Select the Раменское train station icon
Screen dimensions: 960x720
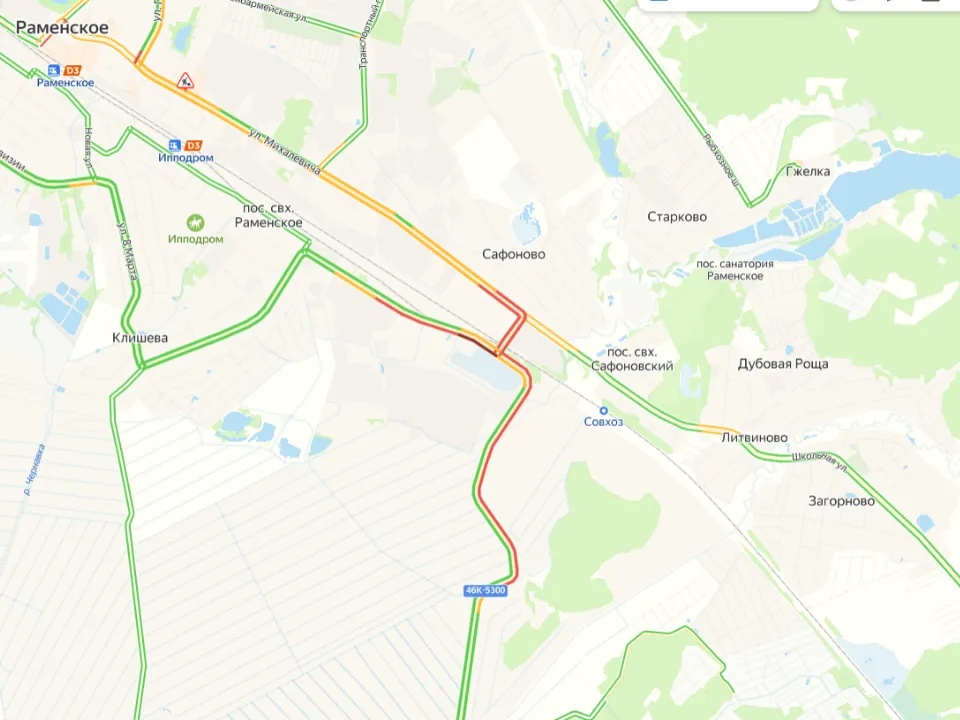pyautogui.click(x=54, y=70)
